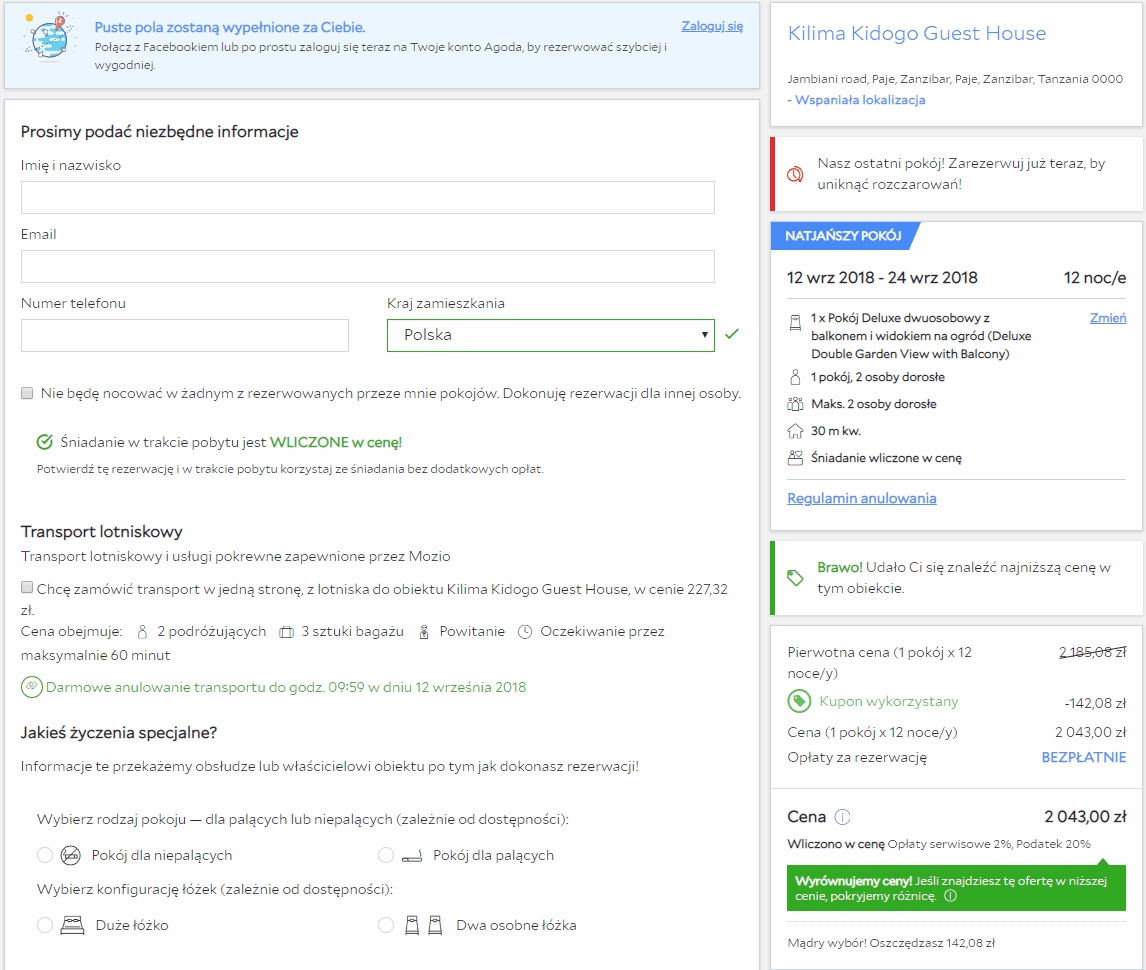Select 'Dwa osobne łóżka' radio button
Image resolution: width=1146 pixels, height=970 pixels.
pyautogui.click(x=386, y=925)
